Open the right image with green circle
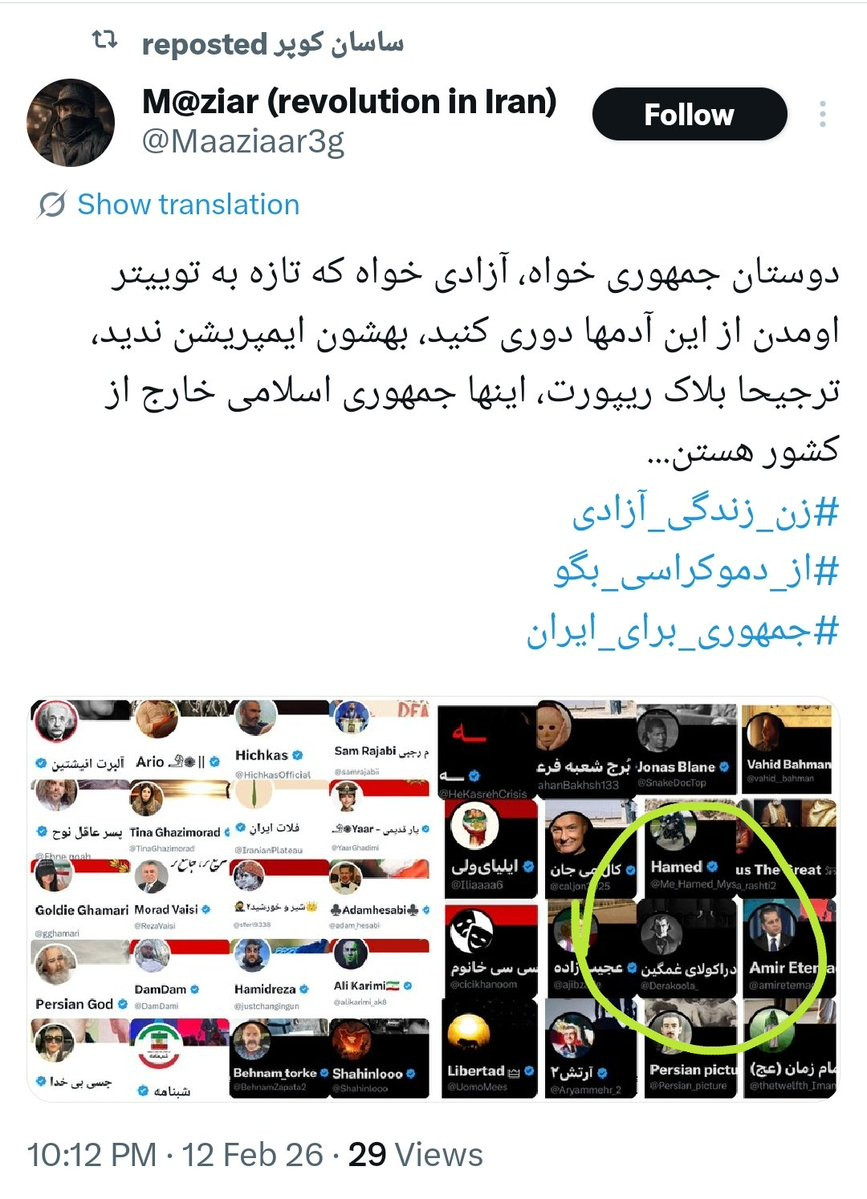Viewport: 867px width, 1199px height. tap(638, 899)
